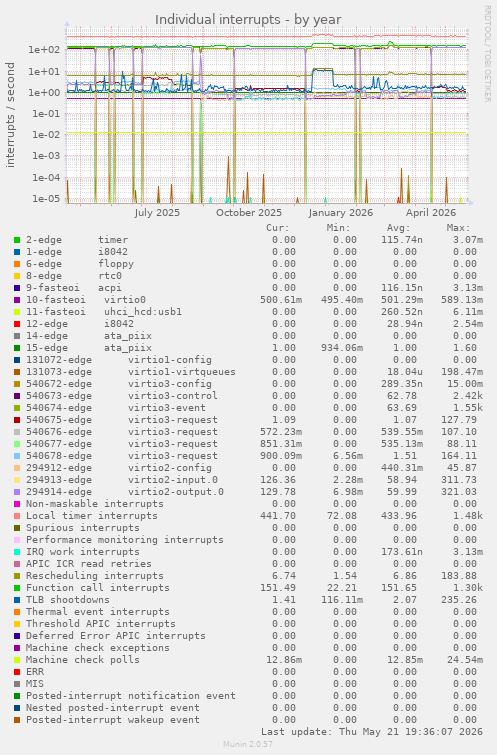Click the Munin 2.0.57 footer text

pos(248,744)
